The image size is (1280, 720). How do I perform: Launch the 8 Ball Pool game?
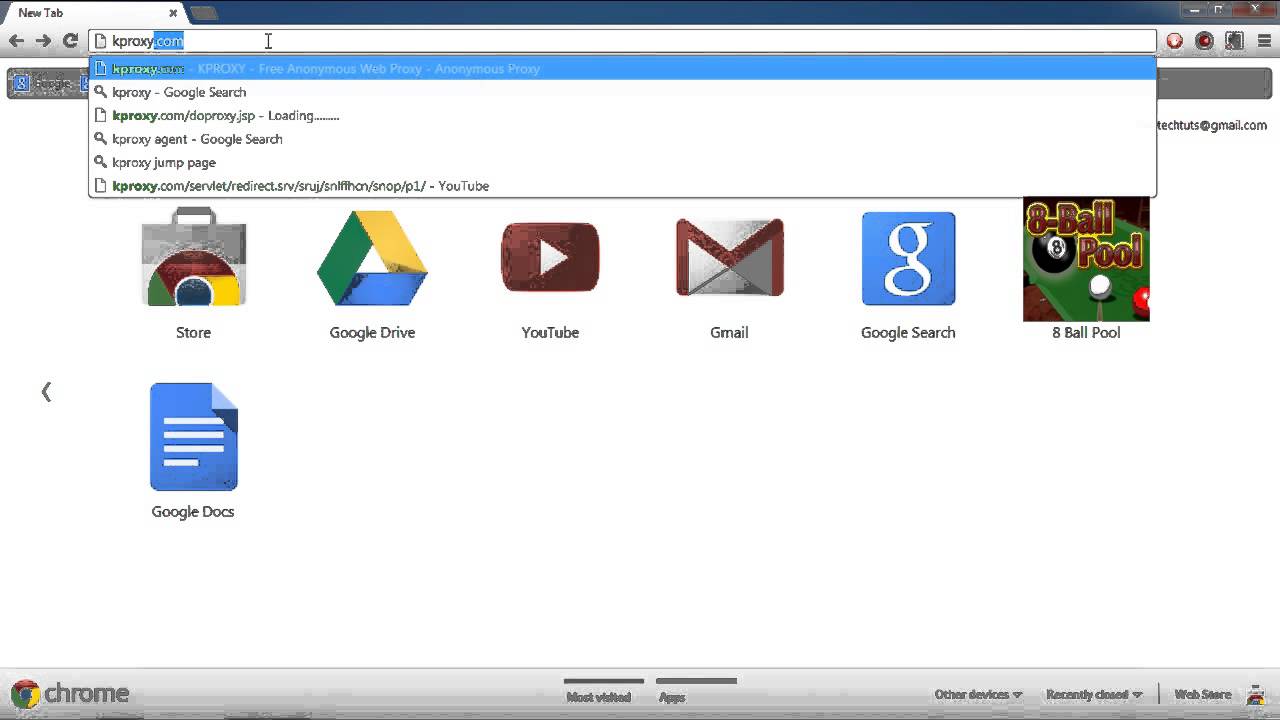1086,259
